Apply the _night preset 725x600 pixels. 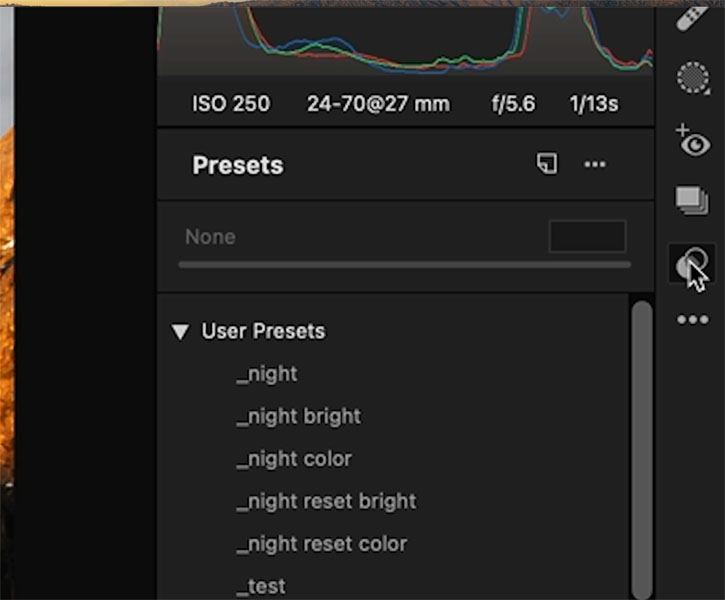pos(267,373)
